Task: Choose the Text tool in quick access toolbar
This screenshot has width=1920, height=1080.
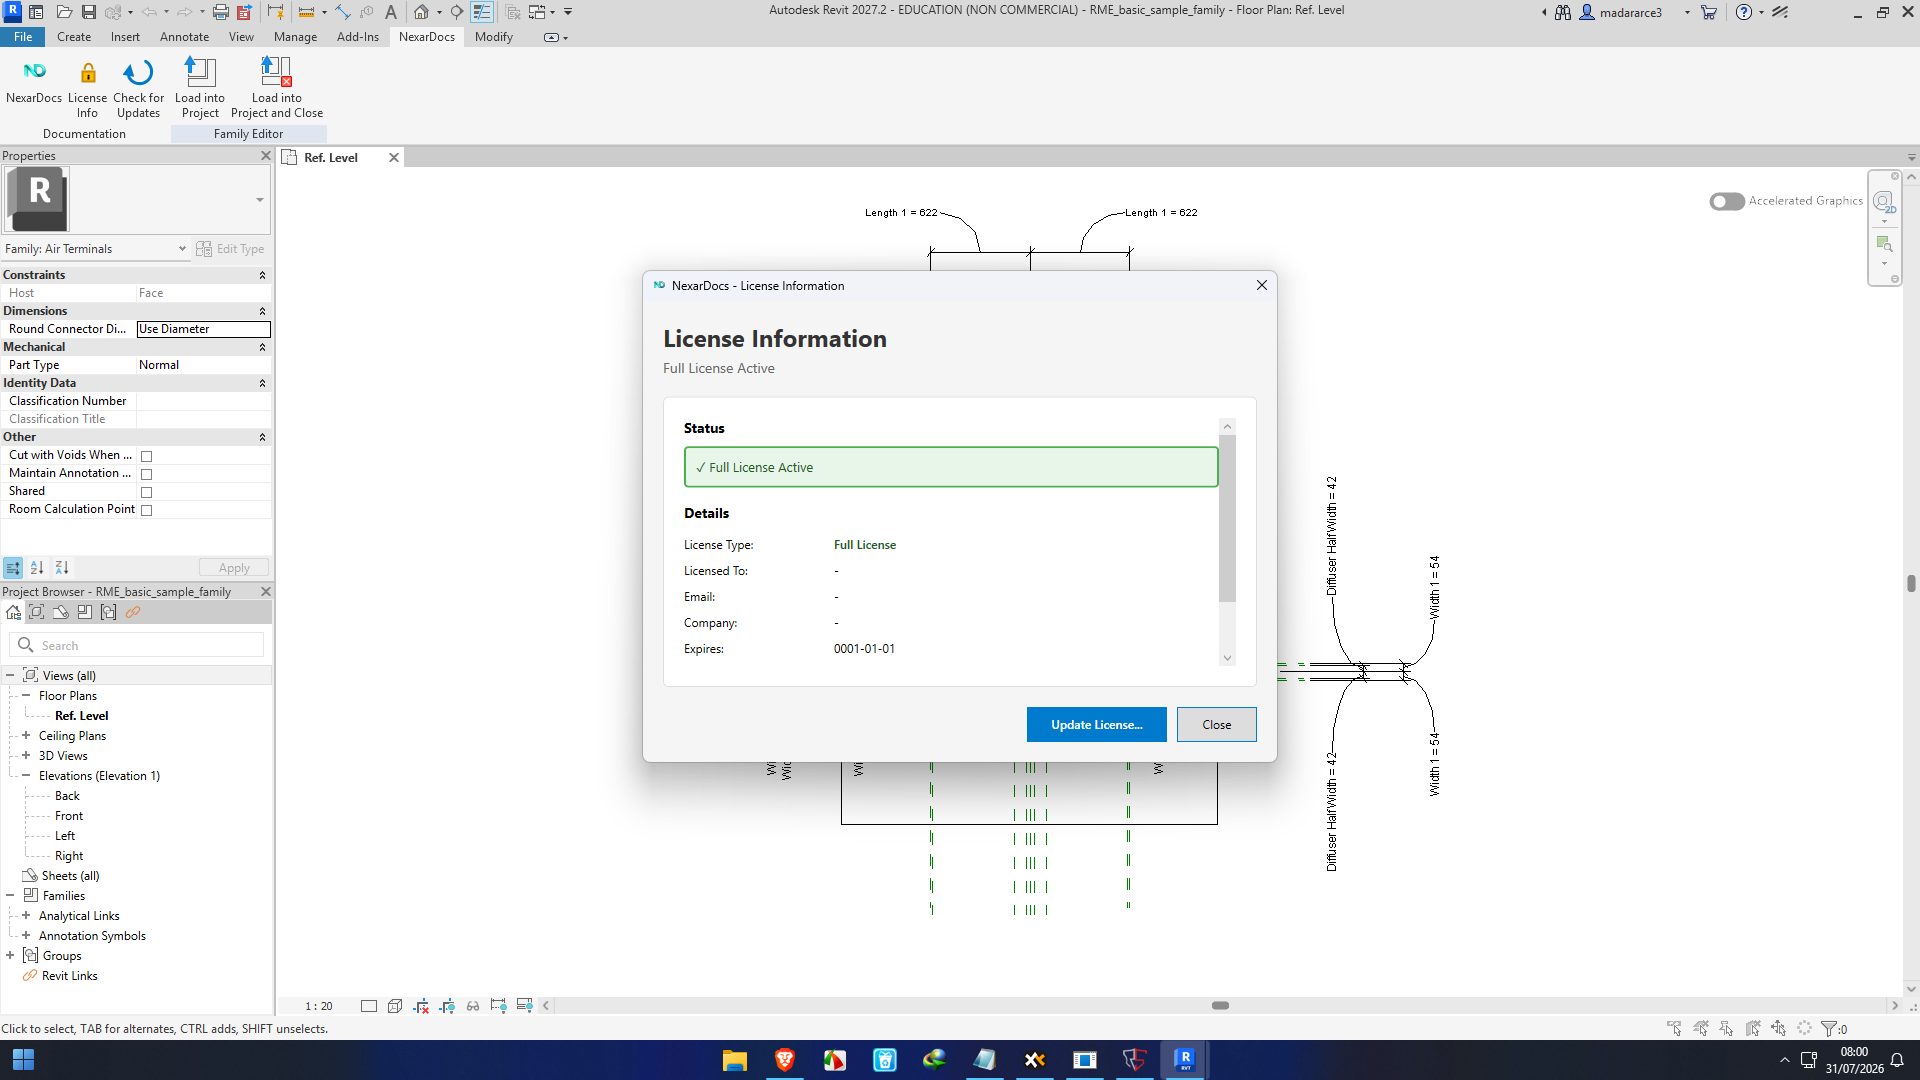Action: [x=391, y=12]
